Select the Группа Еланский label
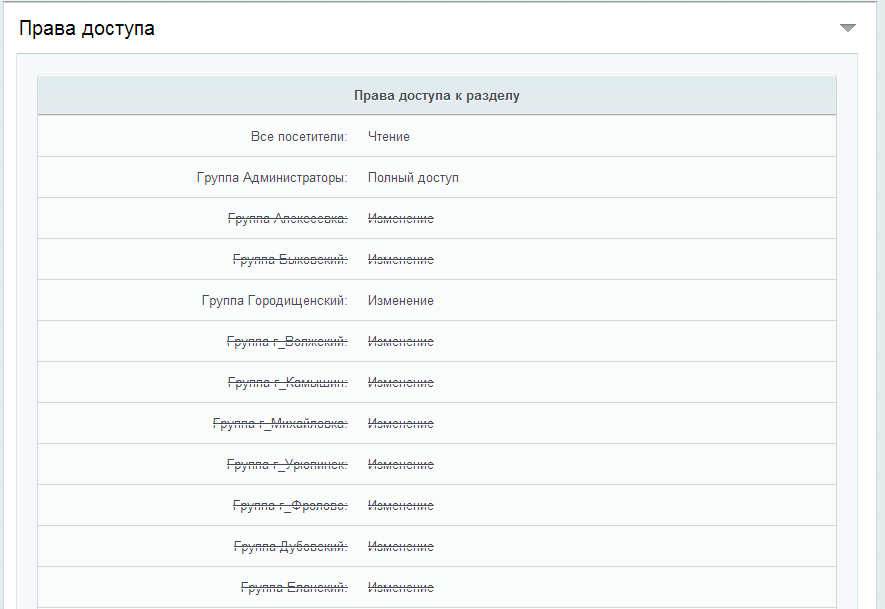Viewport: 885px width, 609px height. pos(294,588)
